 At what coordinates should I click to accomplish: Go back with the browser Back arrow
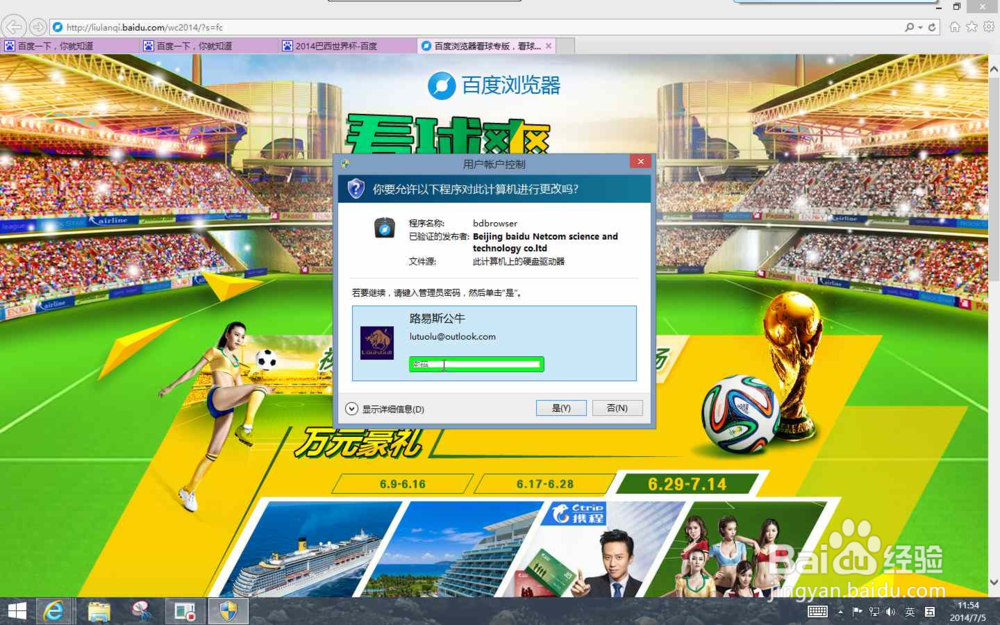(x=13, y=27)
